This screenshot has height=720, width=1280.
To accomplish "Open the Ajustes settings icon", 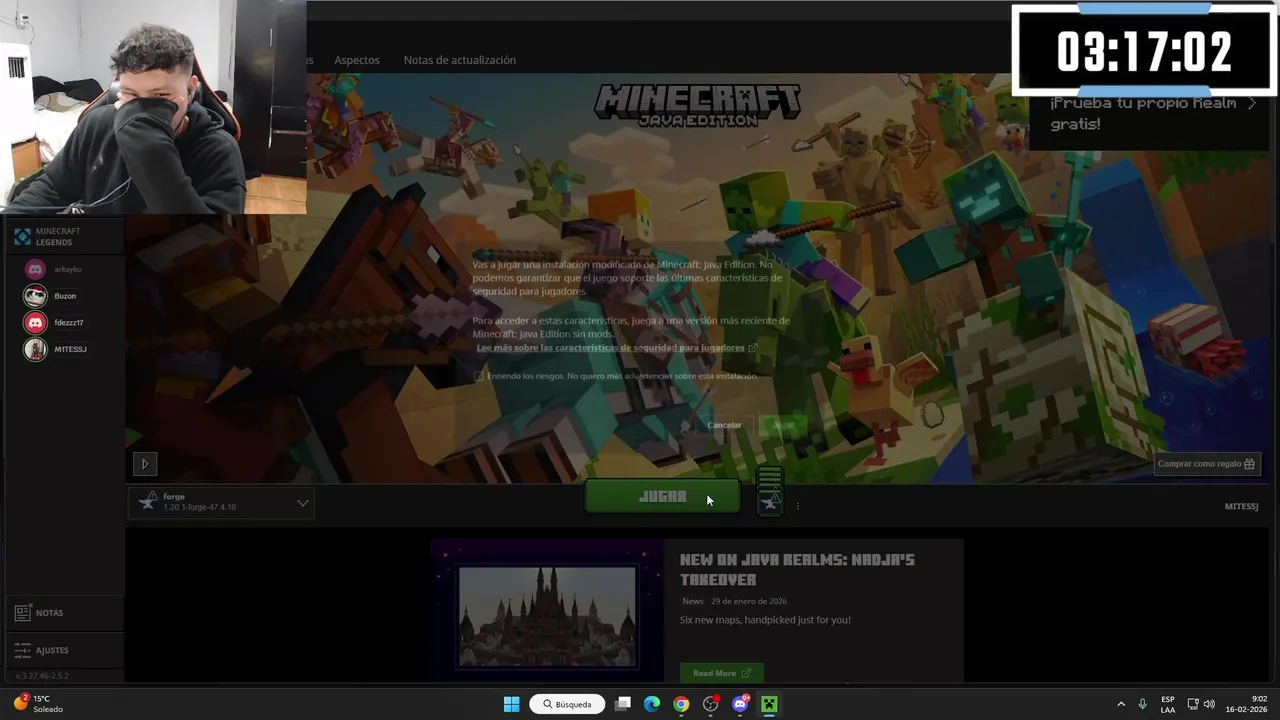I will (x=22, y=650).
